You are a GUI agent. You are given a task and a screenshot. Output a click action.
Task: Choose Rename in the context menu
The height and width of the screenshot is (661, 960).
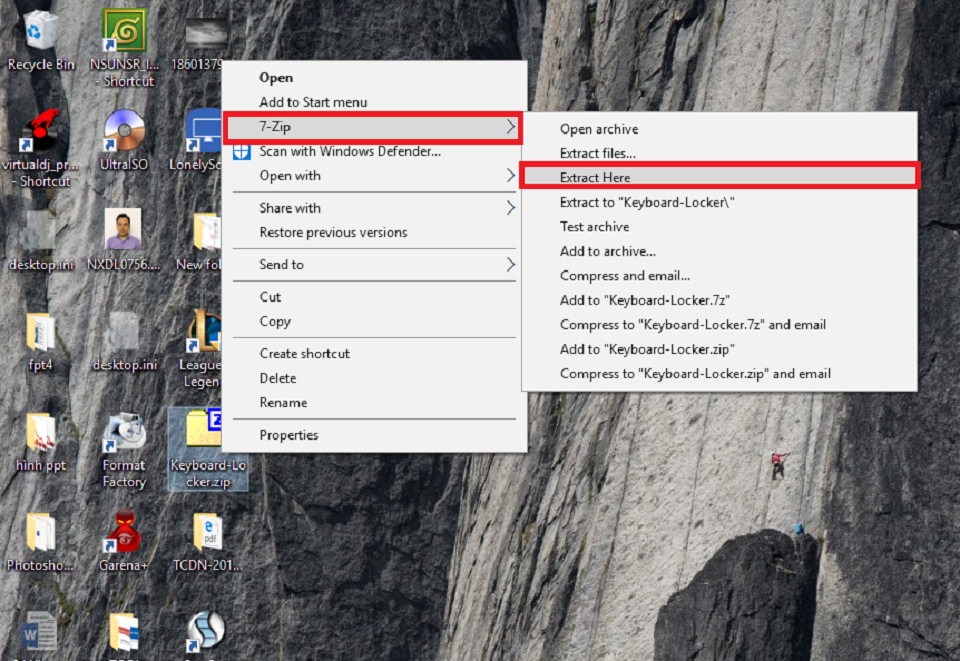click(374, 403)
